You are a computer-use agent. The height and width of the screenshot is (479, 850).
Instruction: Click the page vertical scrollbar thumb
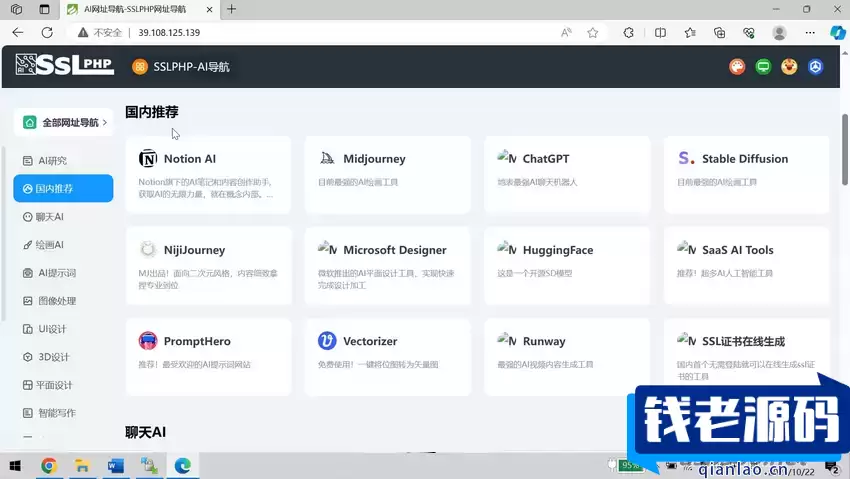[845, 150]
